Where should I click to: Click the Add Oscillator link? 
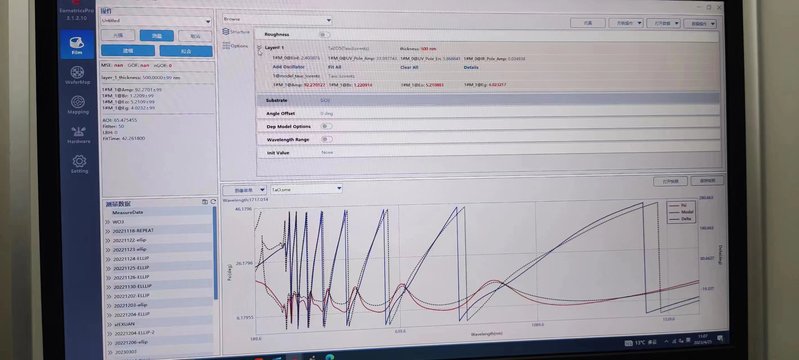pos(288,67)
